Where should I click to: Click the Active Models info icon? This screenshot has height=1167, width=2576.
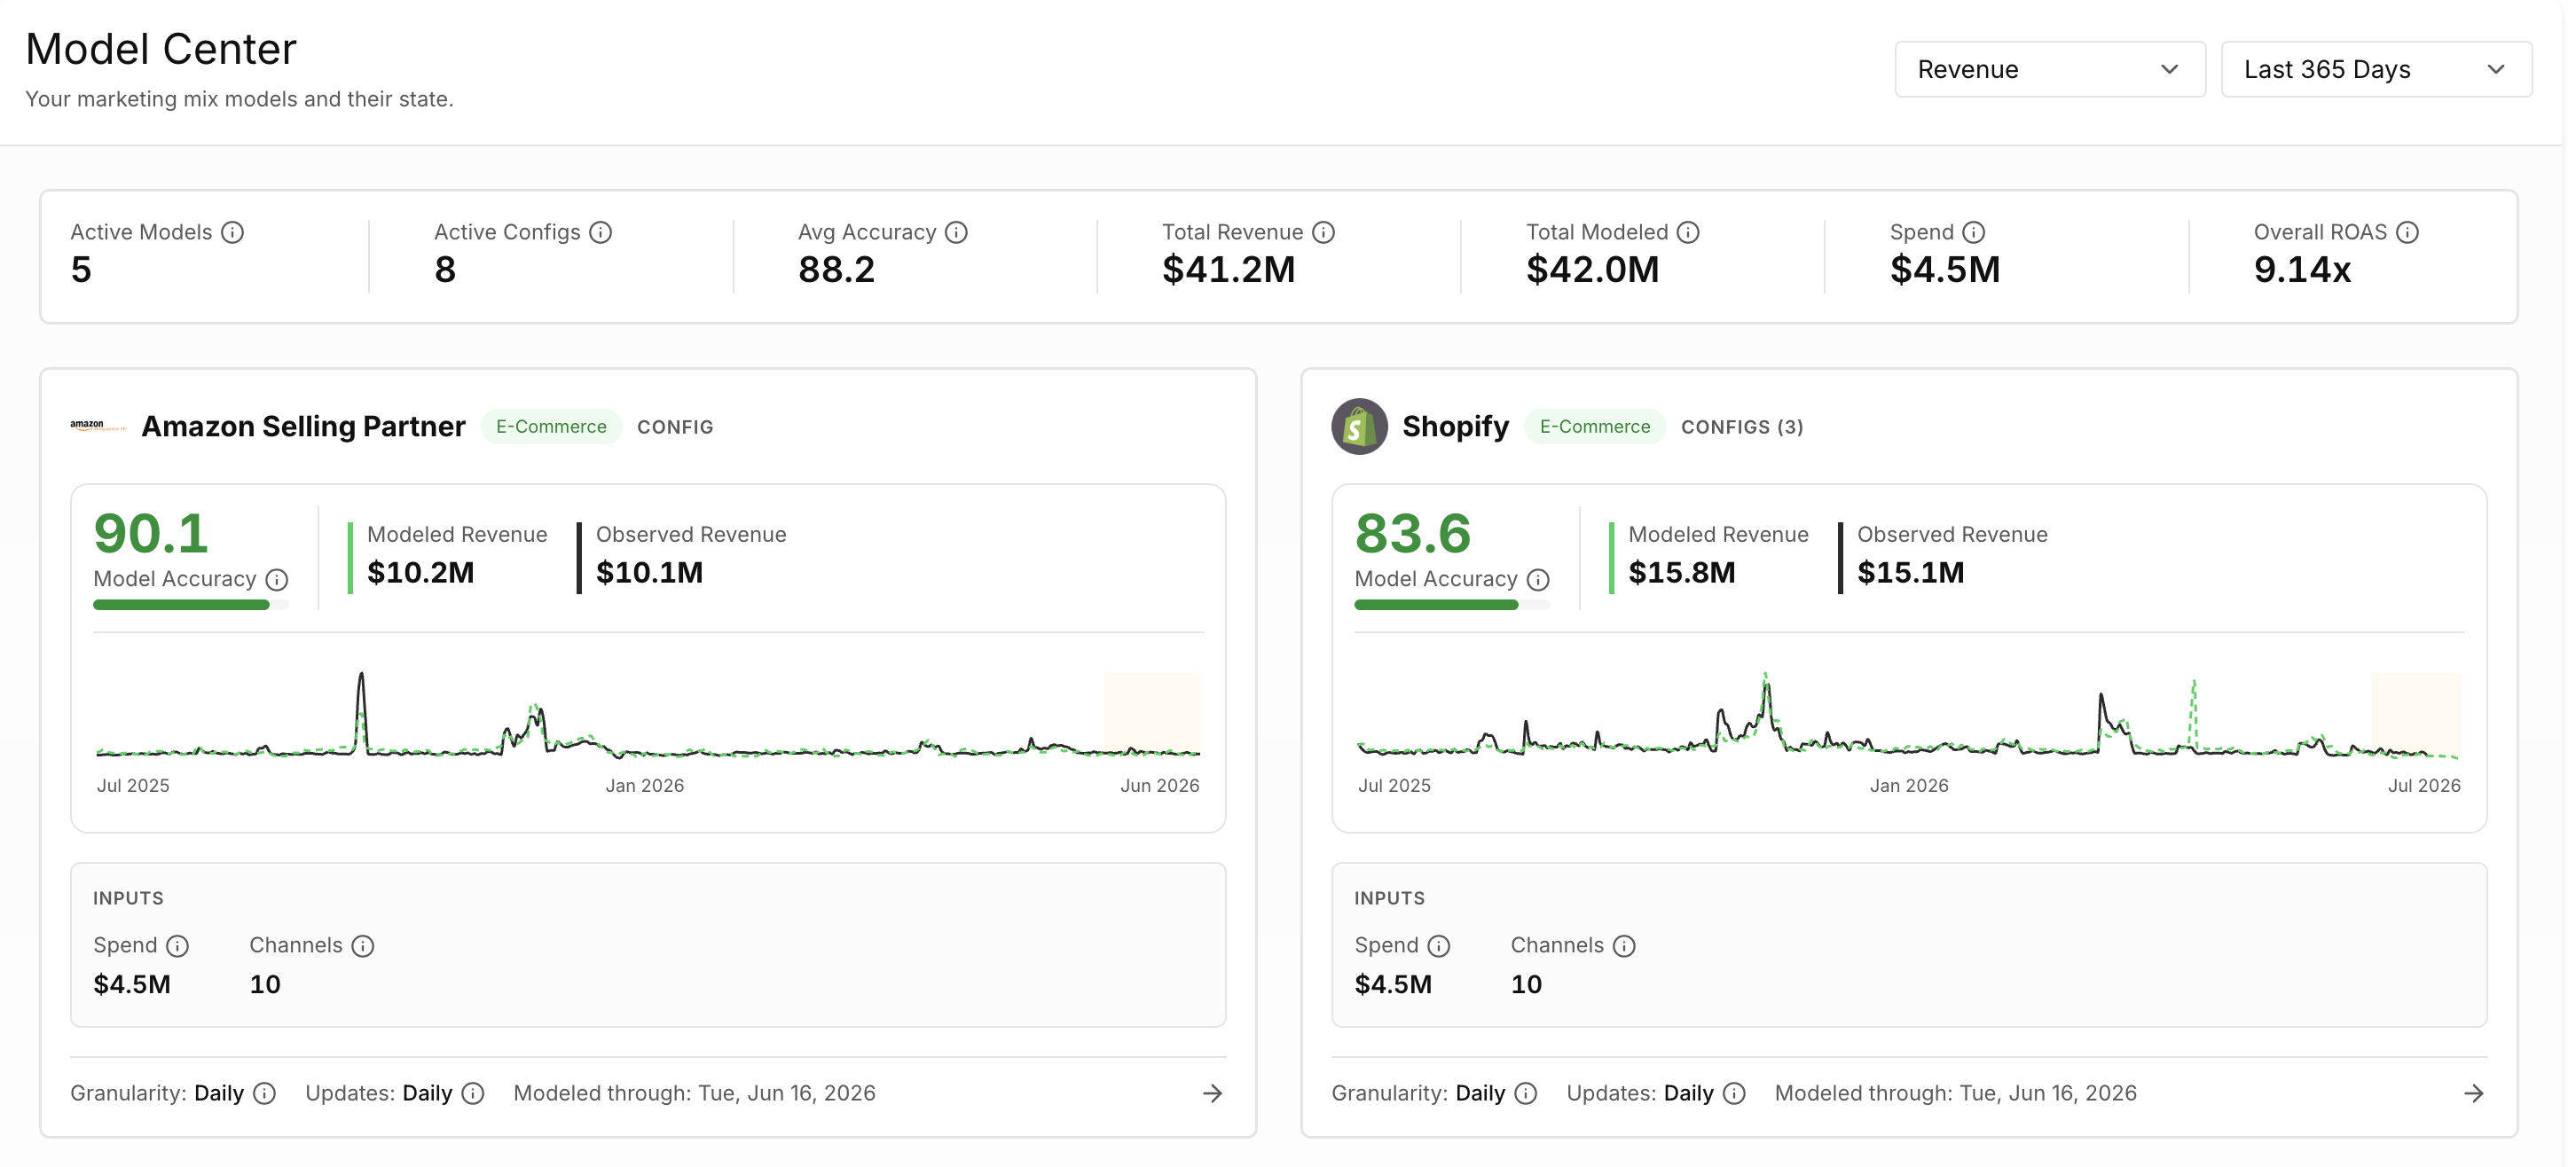tap(232, 232)
